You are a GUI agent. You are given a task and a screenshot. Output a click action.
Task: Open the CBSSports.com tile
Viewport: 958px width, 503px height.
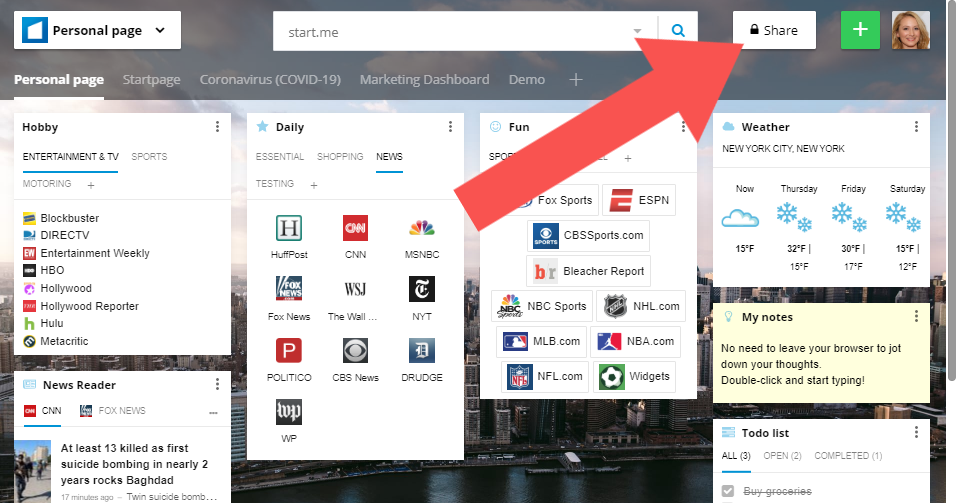point(588,235)
